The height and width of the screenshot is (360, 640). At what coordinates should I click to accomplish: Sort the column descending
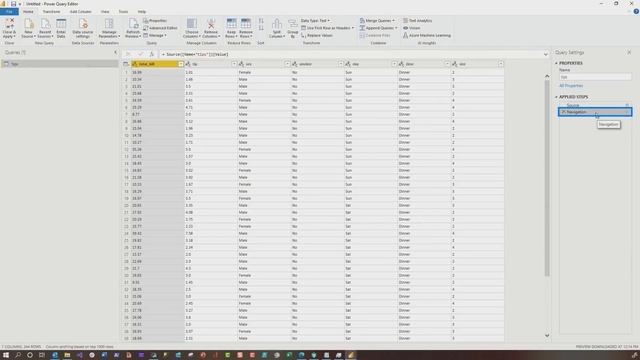pyautogui.click(x=261, y=28)
